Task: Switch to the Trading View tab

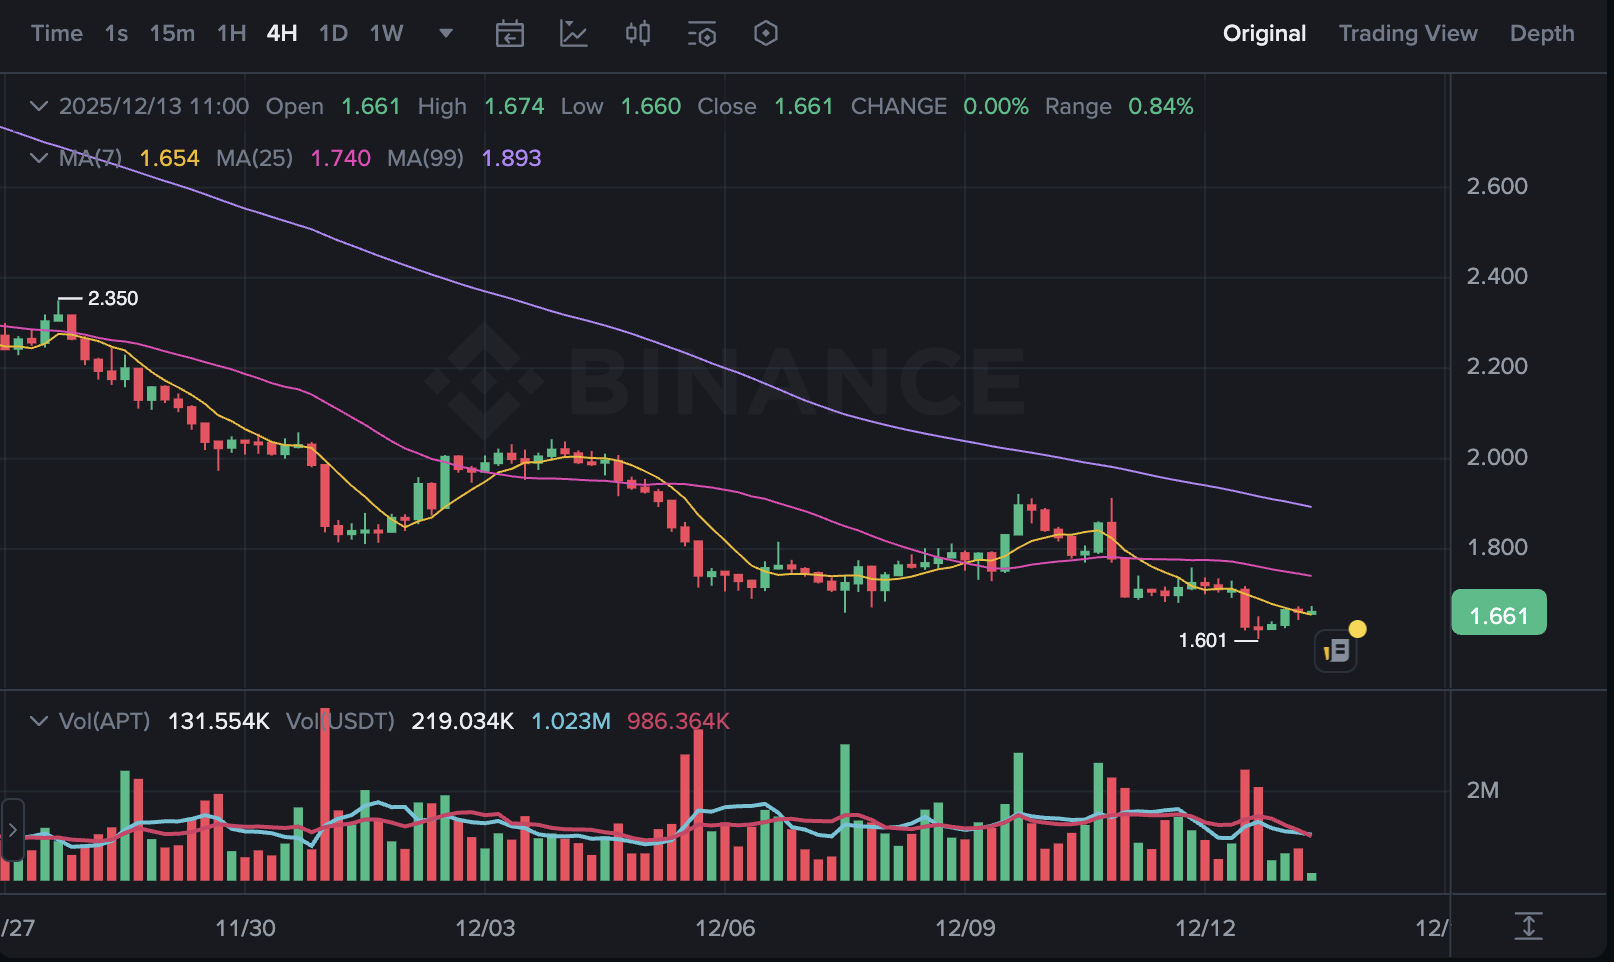Action: (1407, 34)
